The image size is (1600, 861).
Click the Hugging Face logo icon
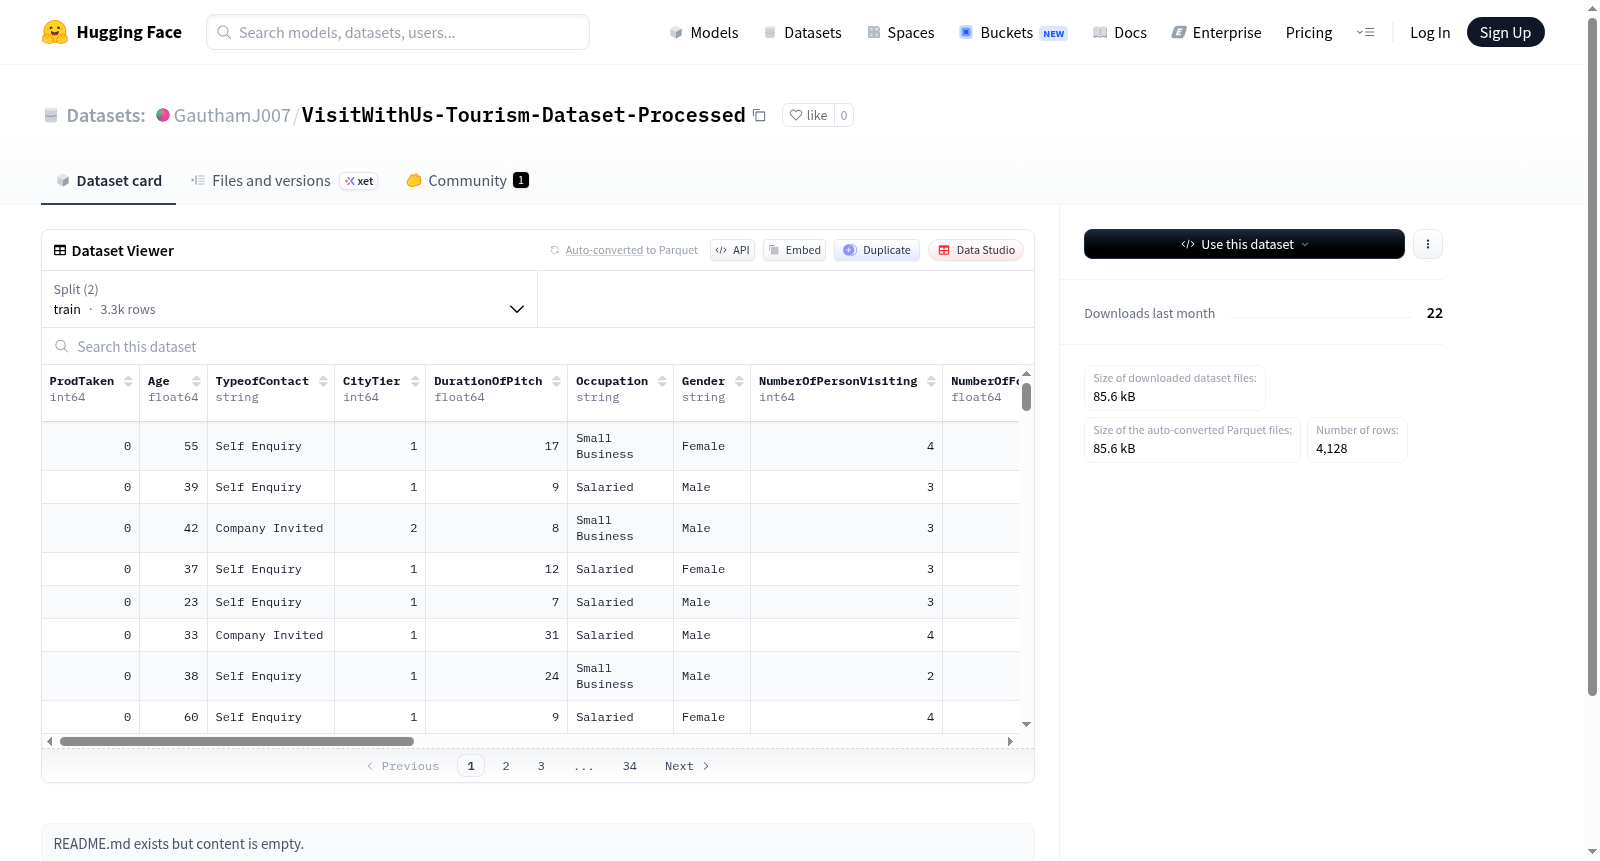(x=54, y=32)
